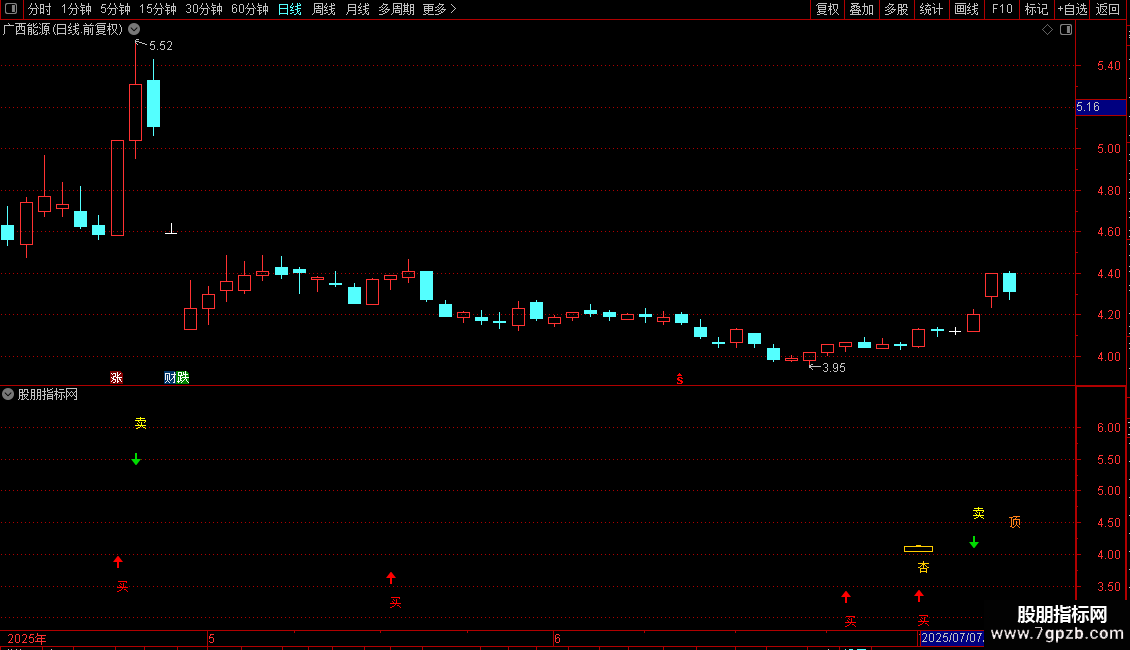Click 返回 to go back

pos(1108,9)
